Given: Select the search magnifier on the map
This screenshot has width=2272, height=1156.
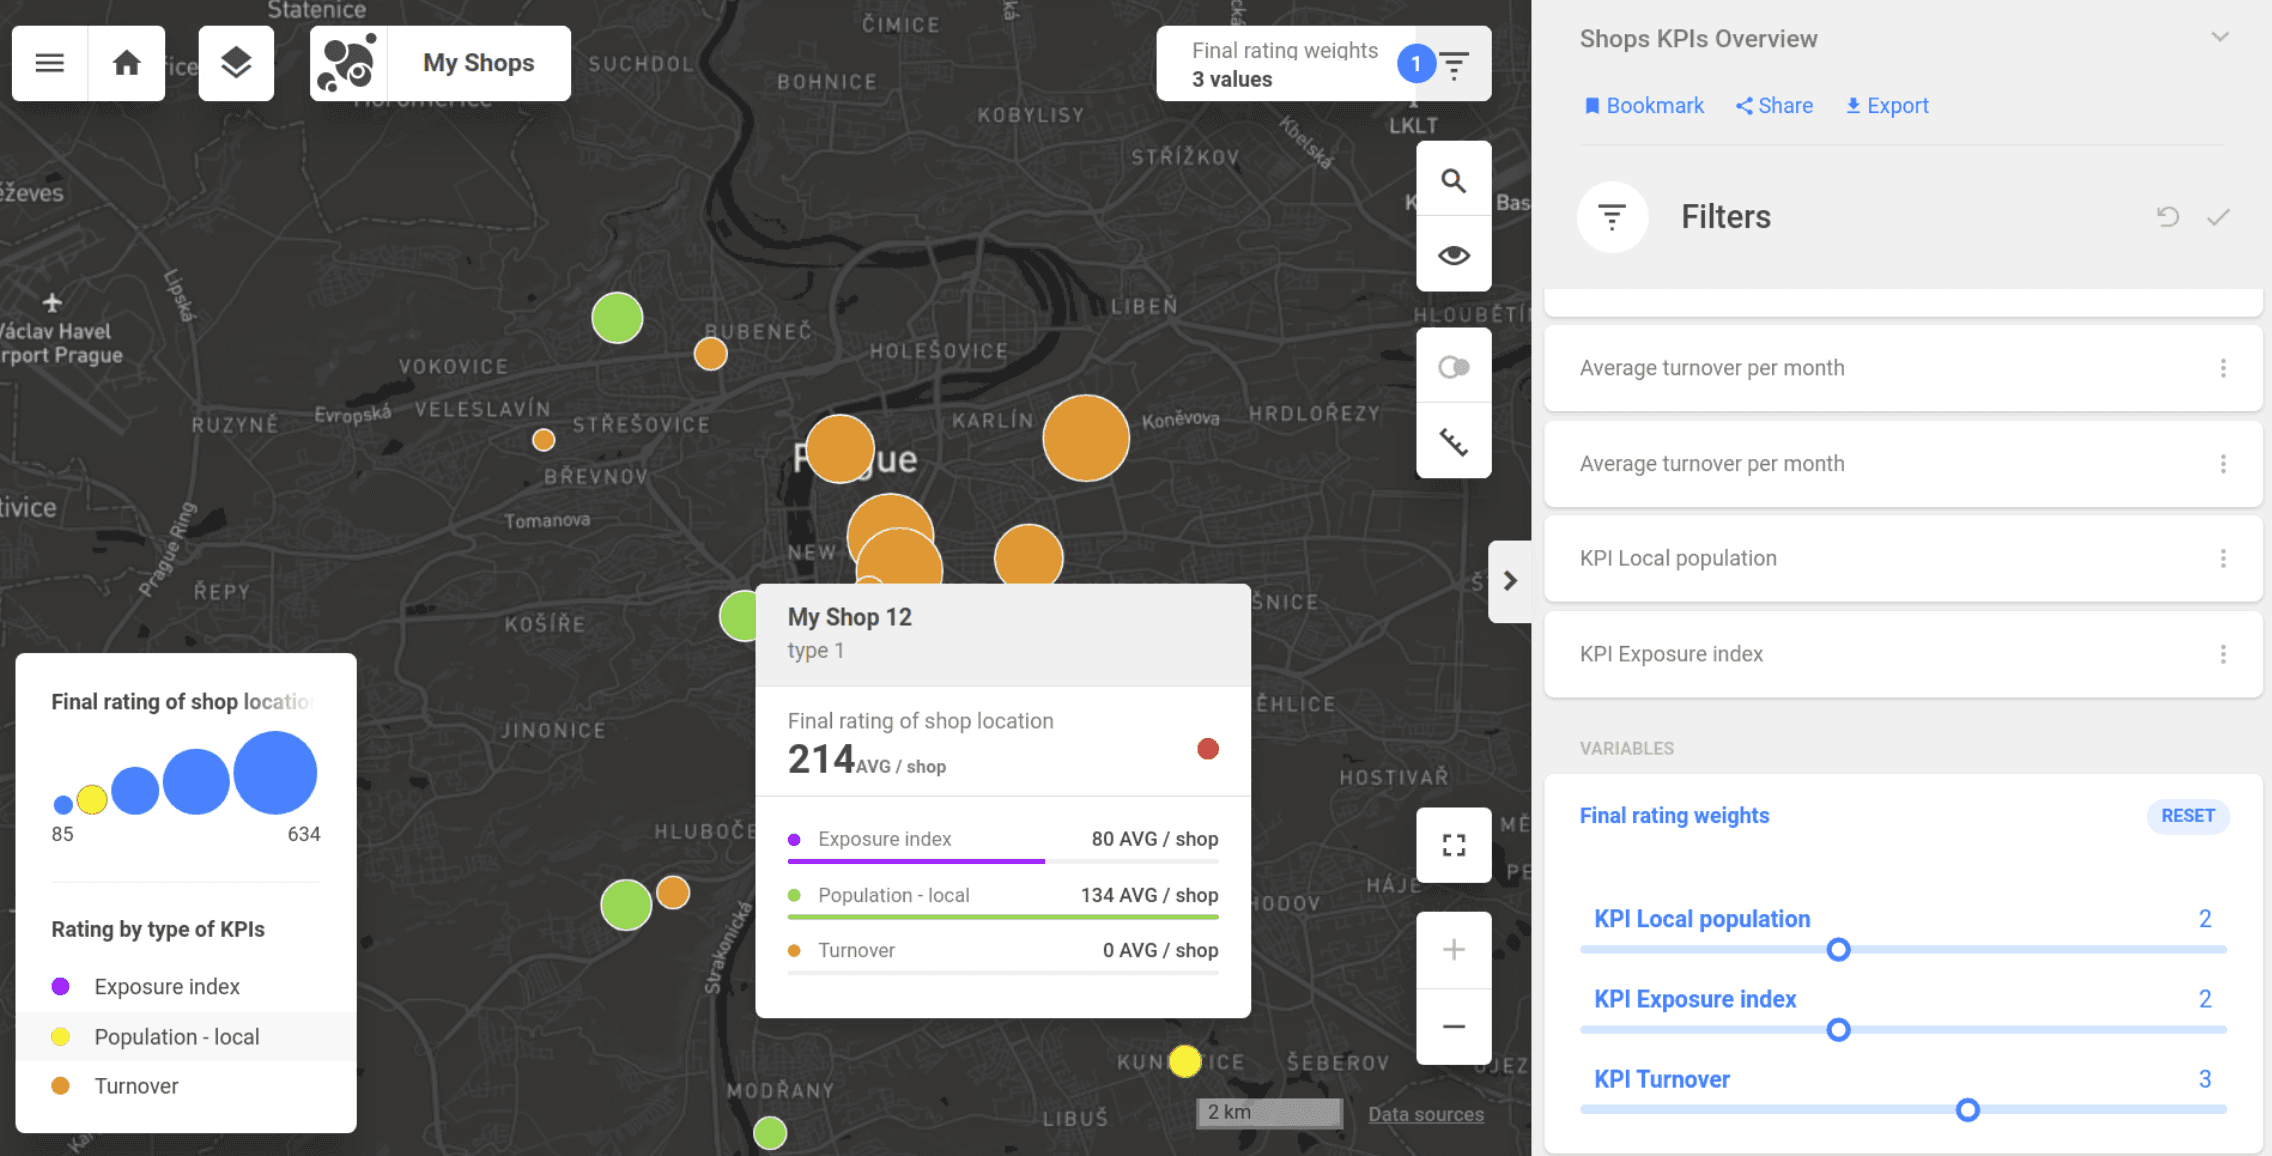Looking at the screenshot, I should [x=1453, y=179].
